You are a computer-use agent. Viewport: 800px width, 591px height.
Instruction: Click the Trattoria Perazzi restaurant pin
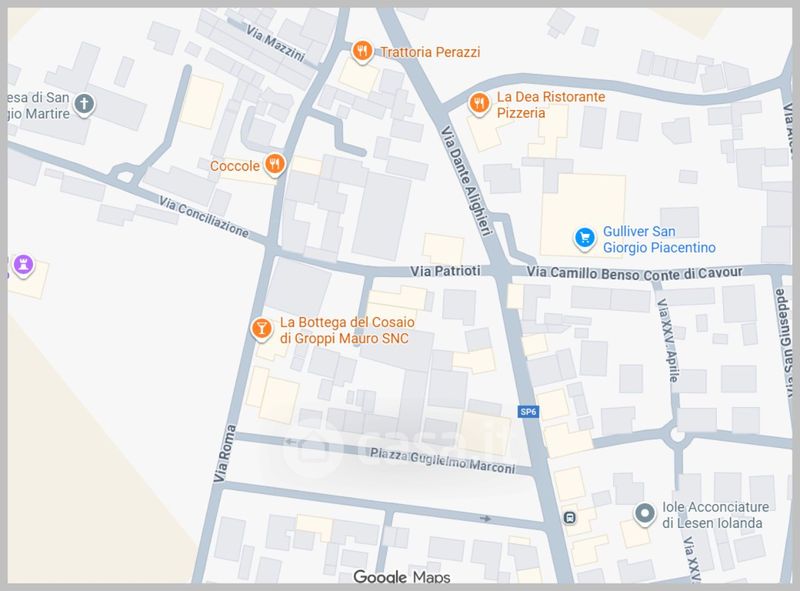(x=362, y=52)
